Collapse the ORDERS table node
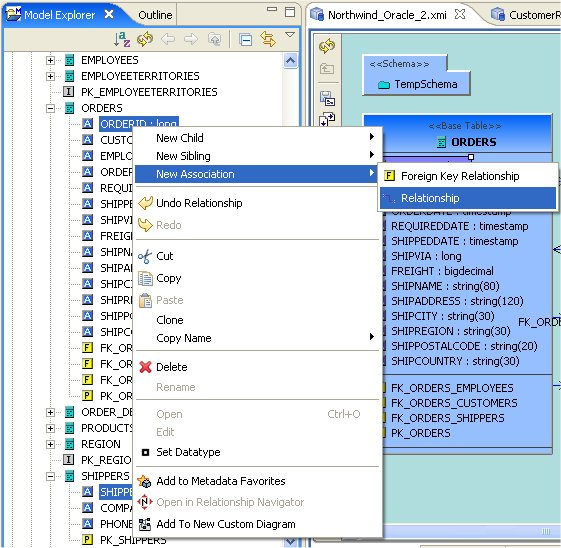This screenshot has width=561, height=548. click(50, 108)
